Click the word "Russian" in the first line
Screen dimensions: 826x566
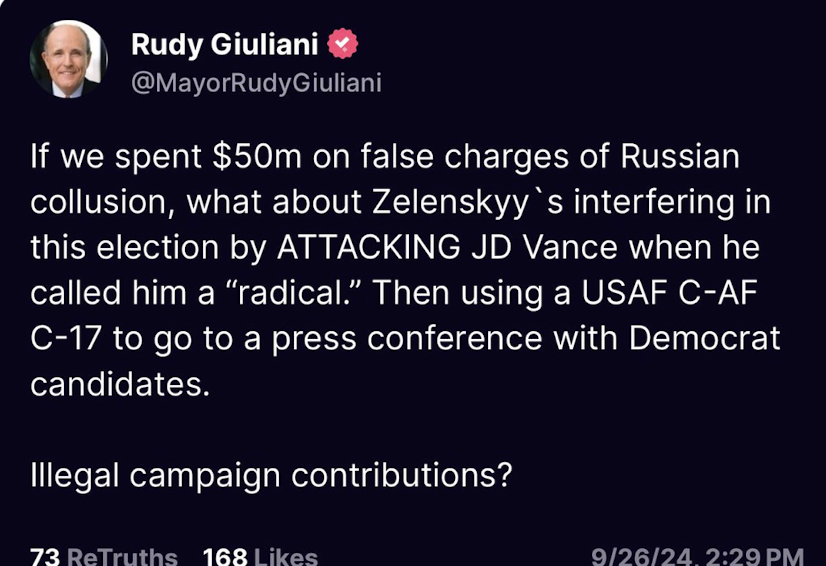679,156
